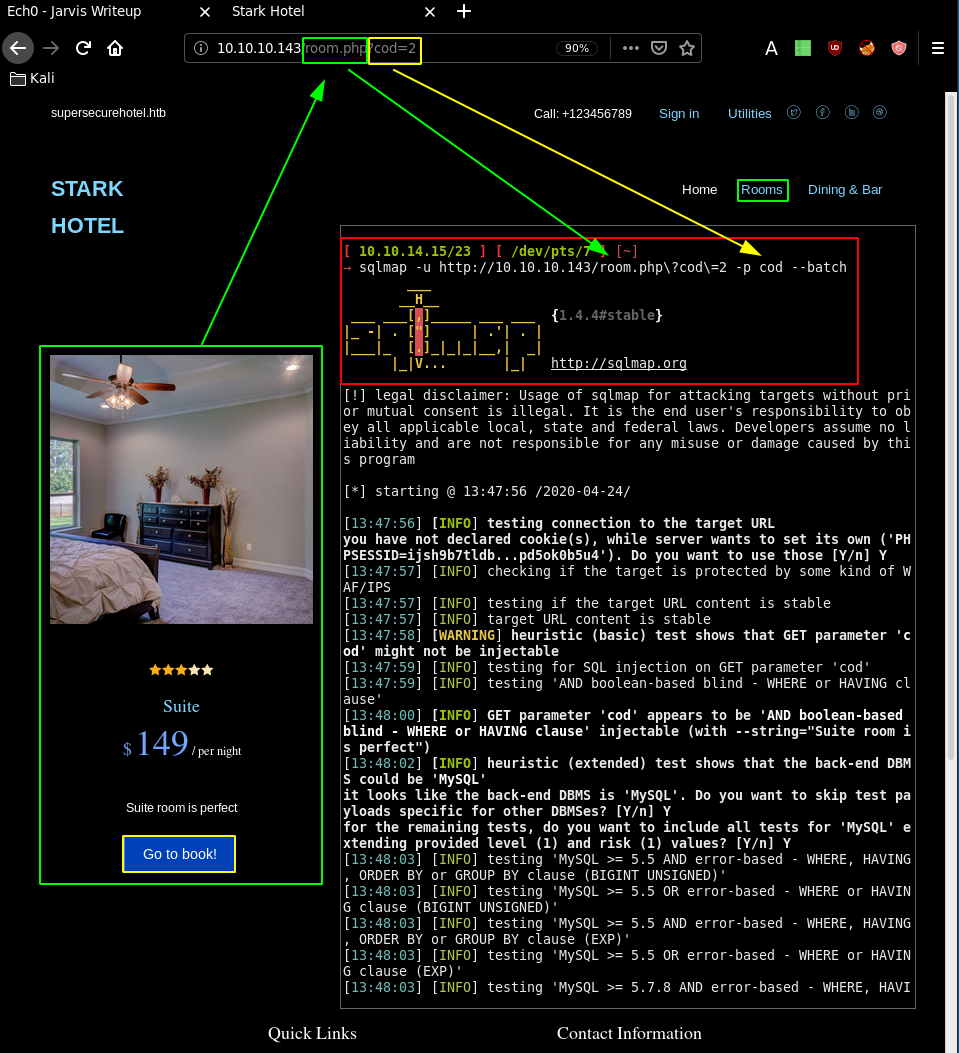
Task: Reload the current page
Action: pos(83,48)
